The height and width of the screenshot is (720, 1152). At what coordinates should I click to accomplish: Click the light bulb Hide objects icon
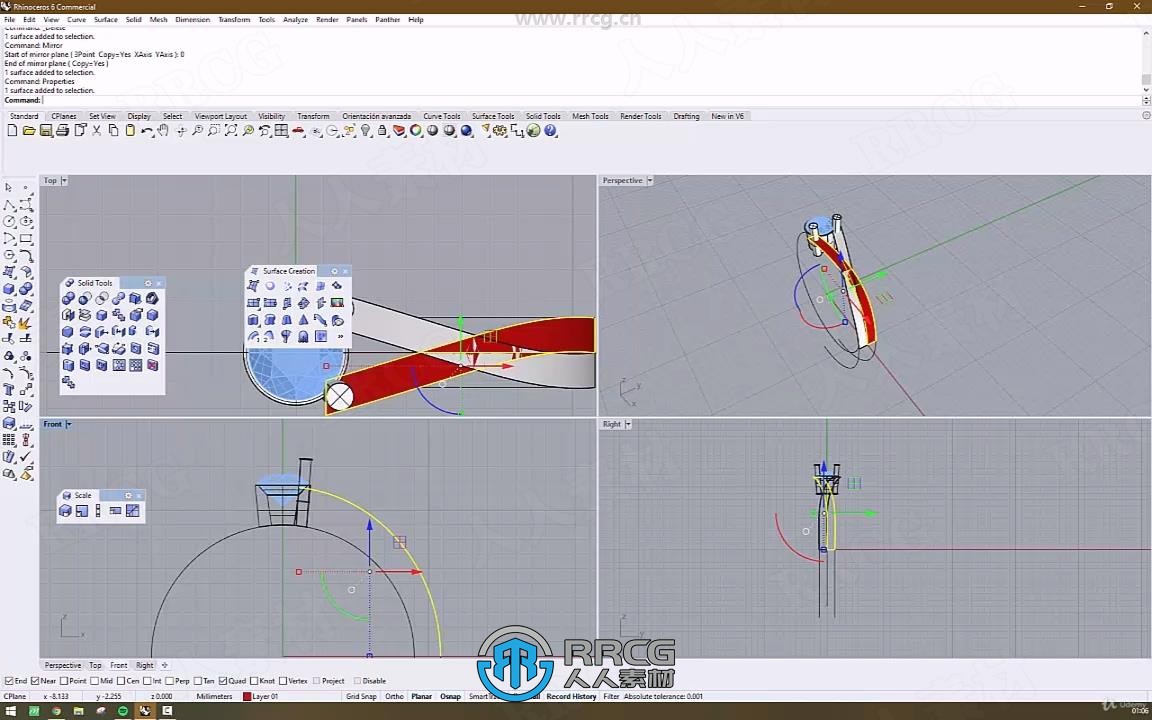pos(366,131)
